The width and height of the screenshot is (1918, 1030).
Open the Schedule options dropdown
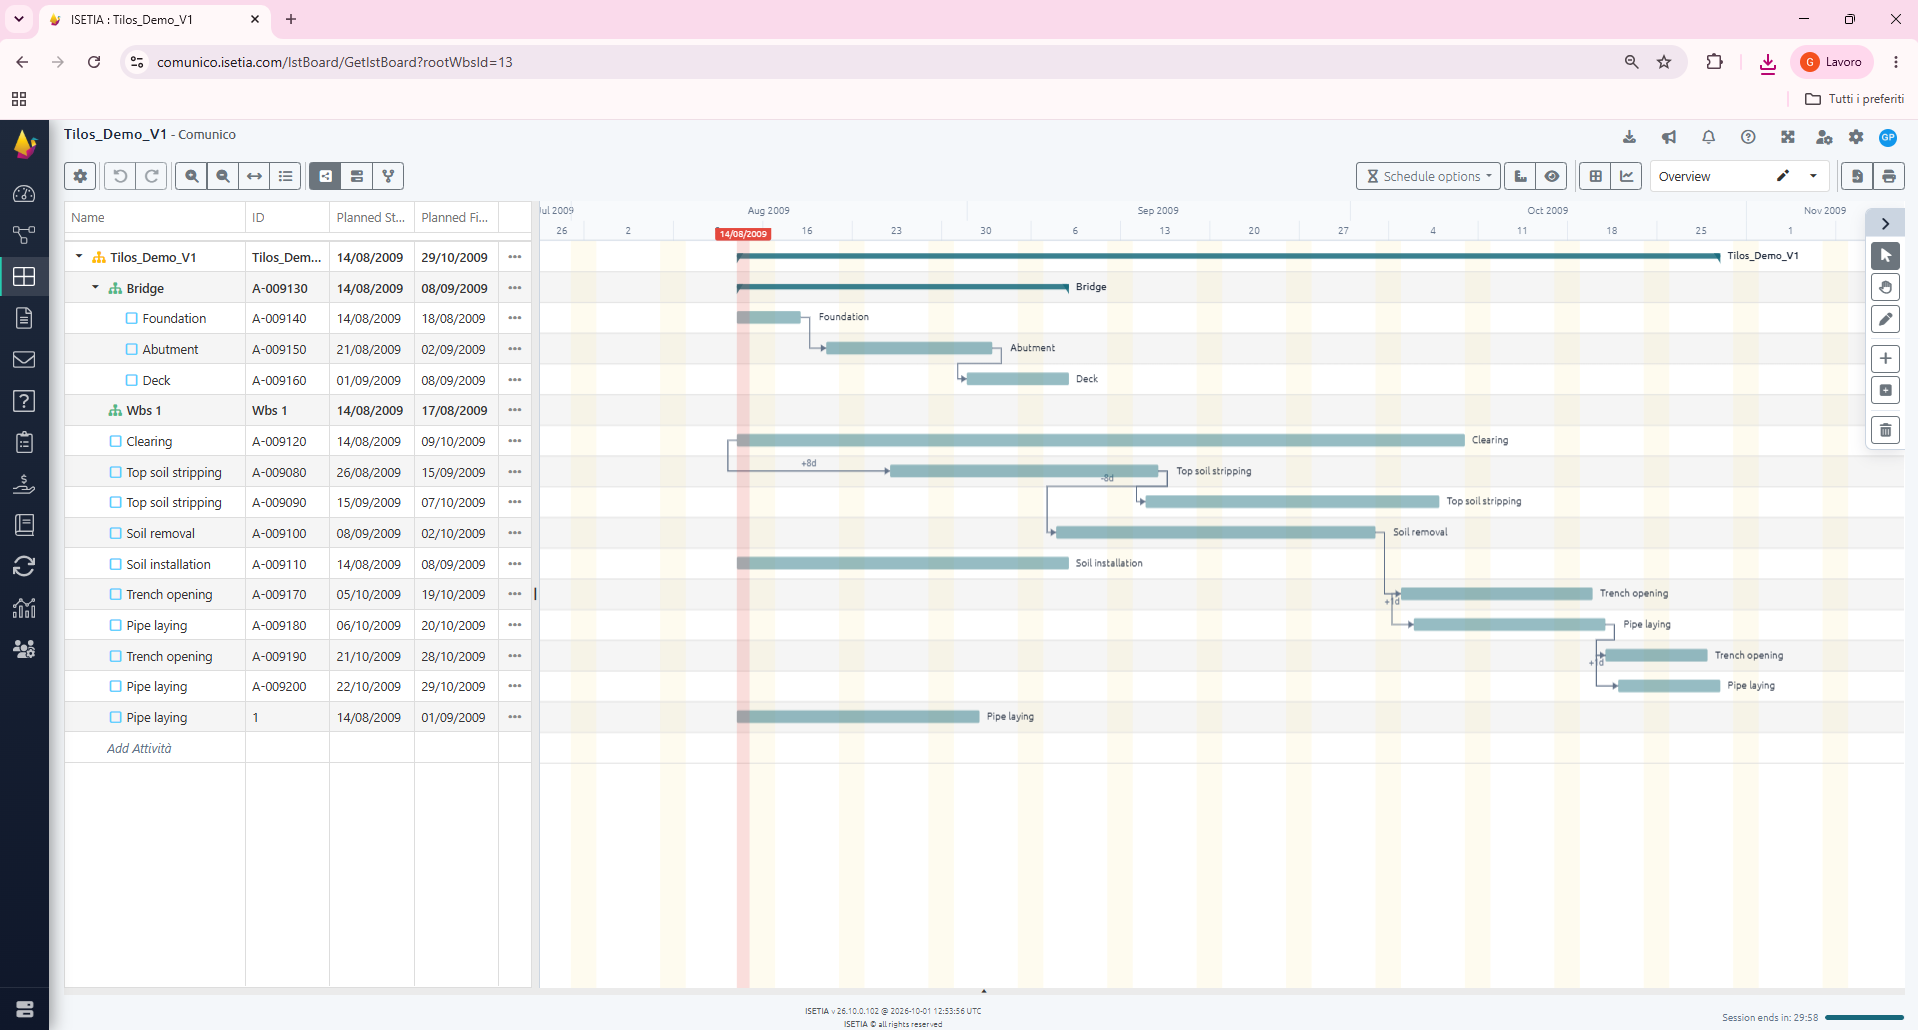(x=1428, y=176)
